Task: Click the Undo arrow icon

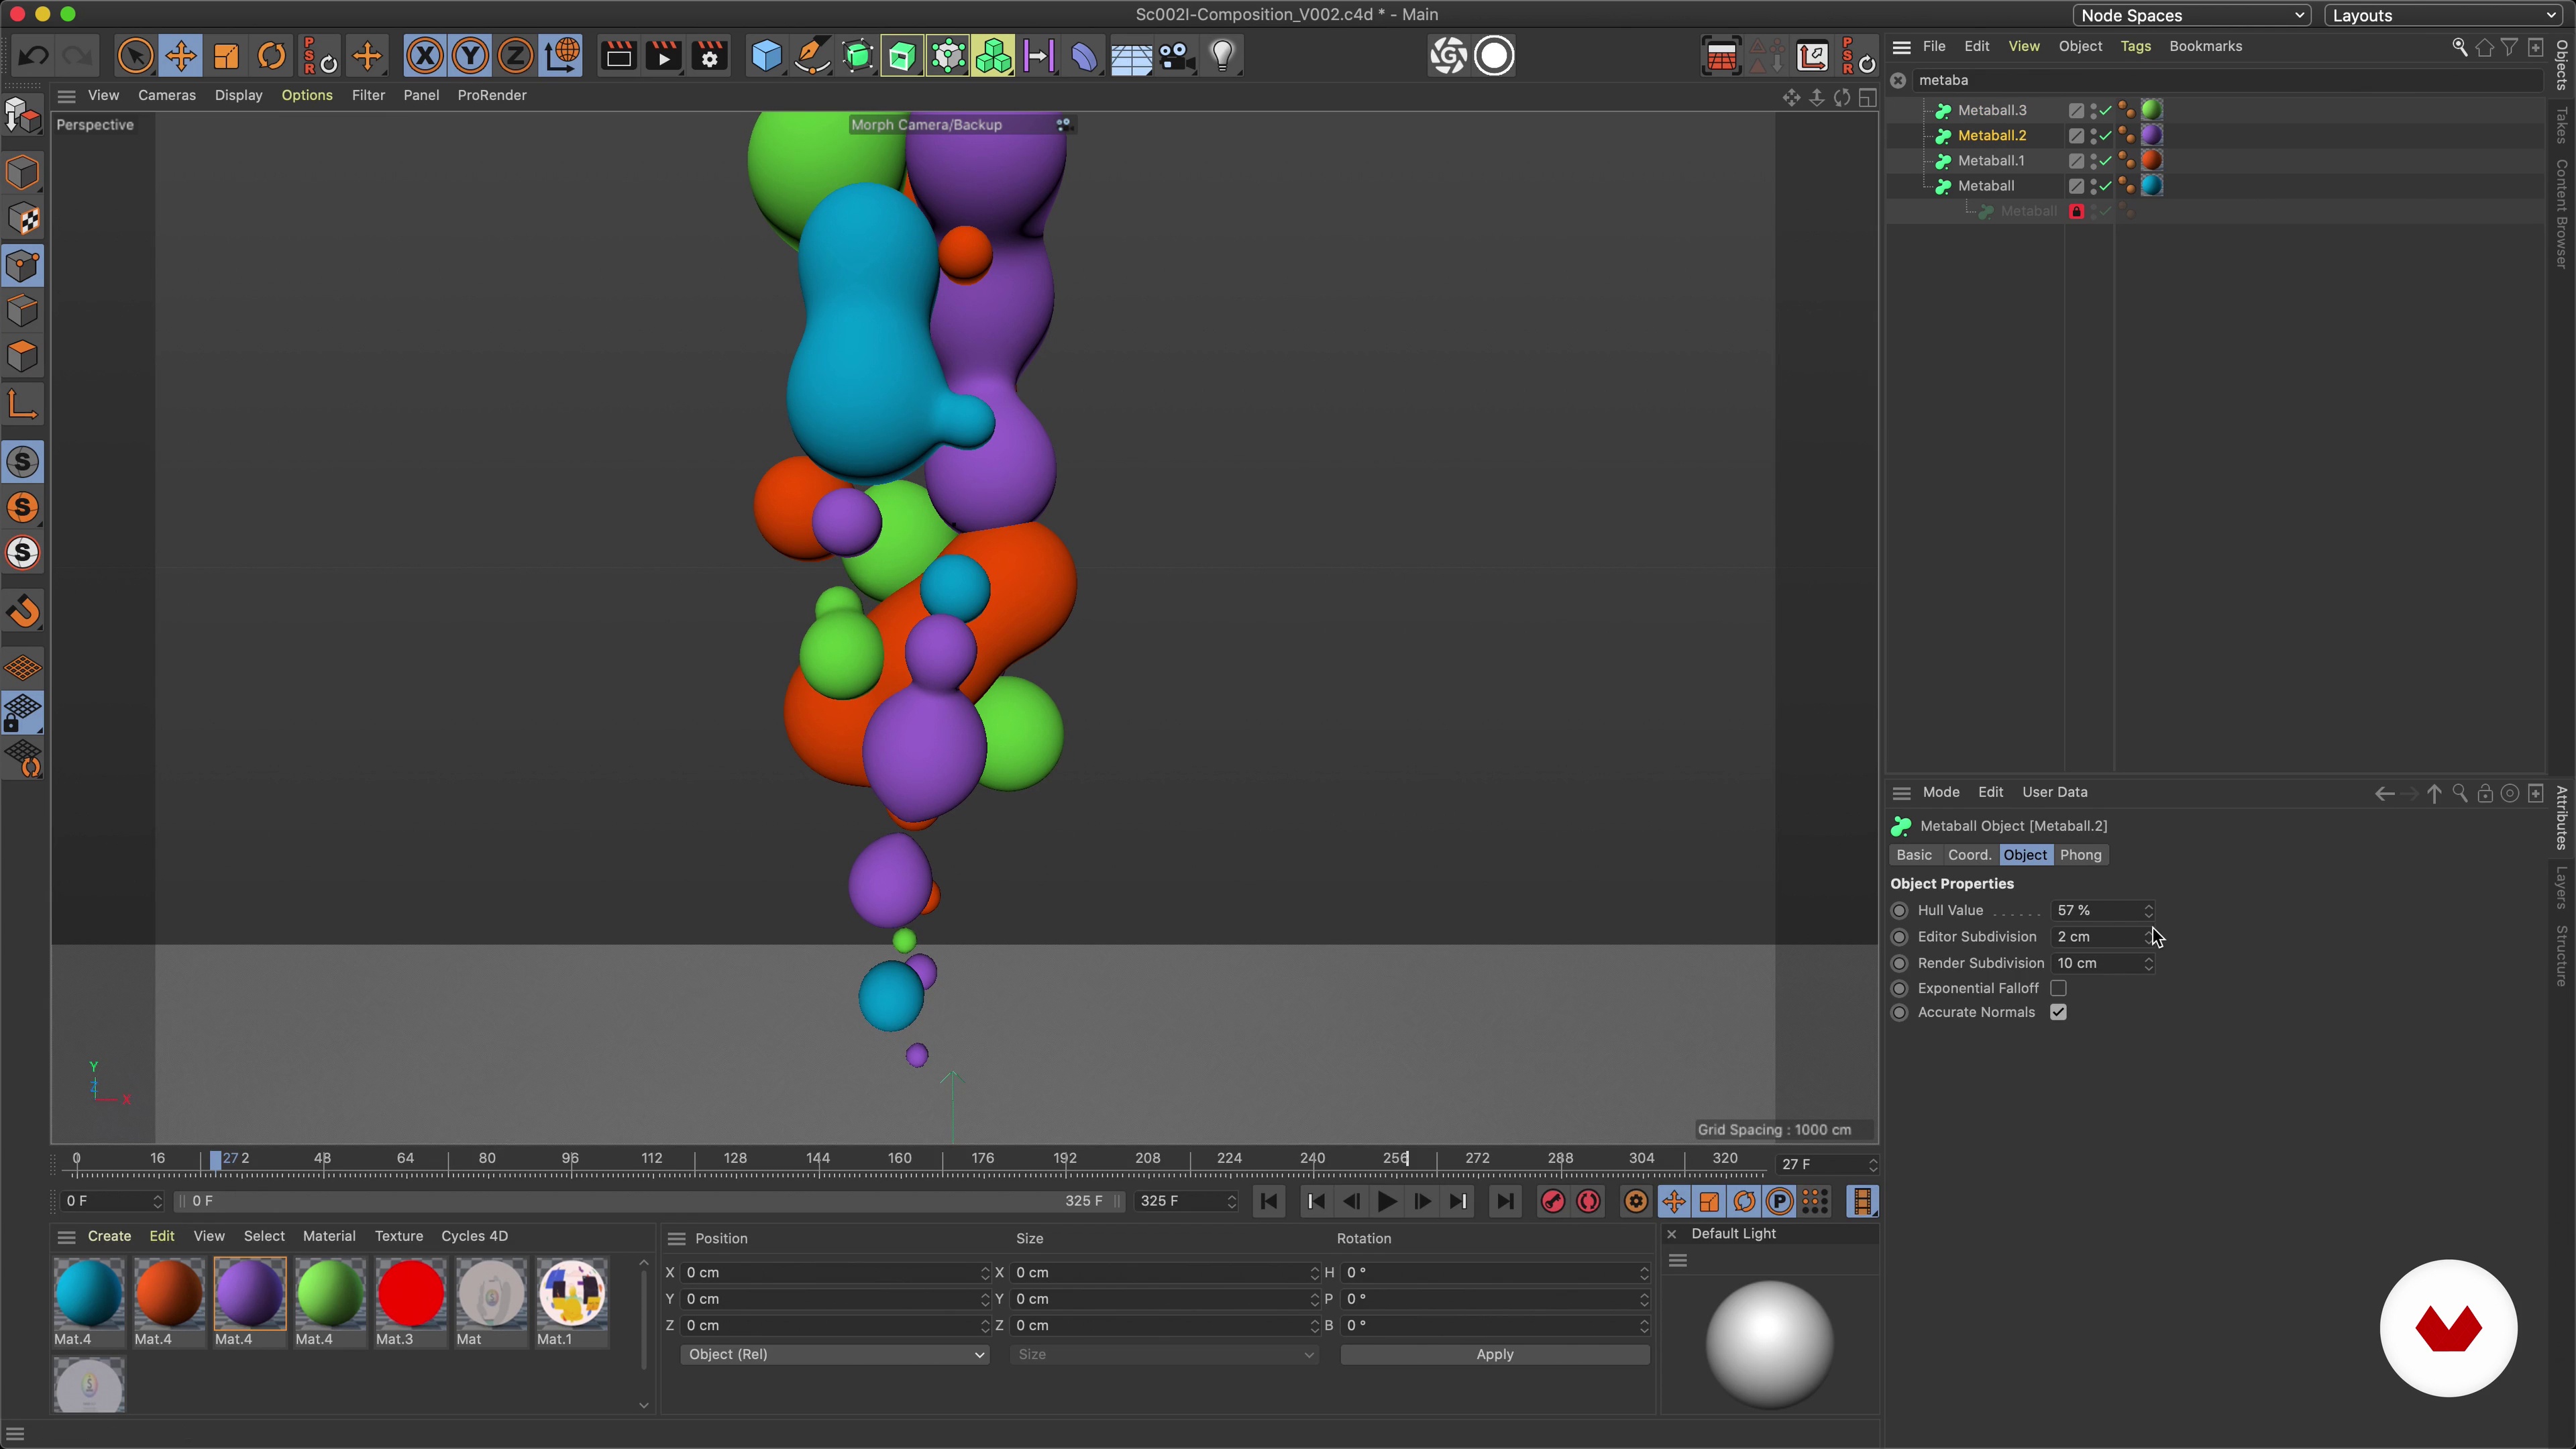Action: click(x=33, y=56)
